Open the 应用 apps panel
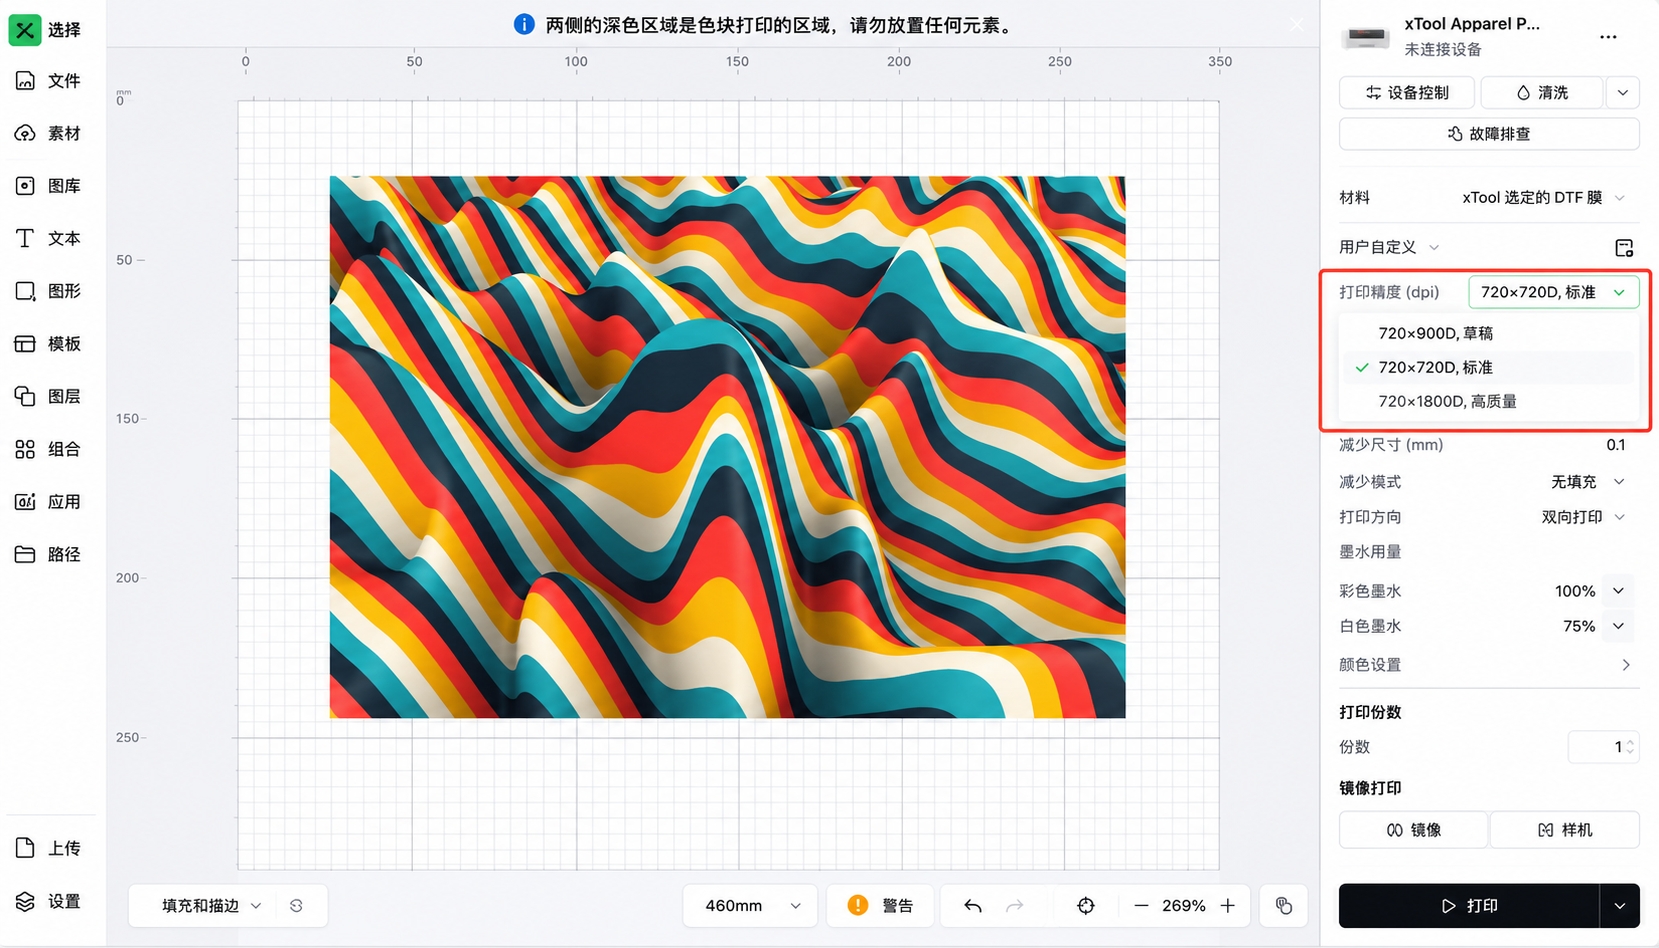Viewport: 1659px width, 948px height. pyautogui.click(x=46, y=502)
